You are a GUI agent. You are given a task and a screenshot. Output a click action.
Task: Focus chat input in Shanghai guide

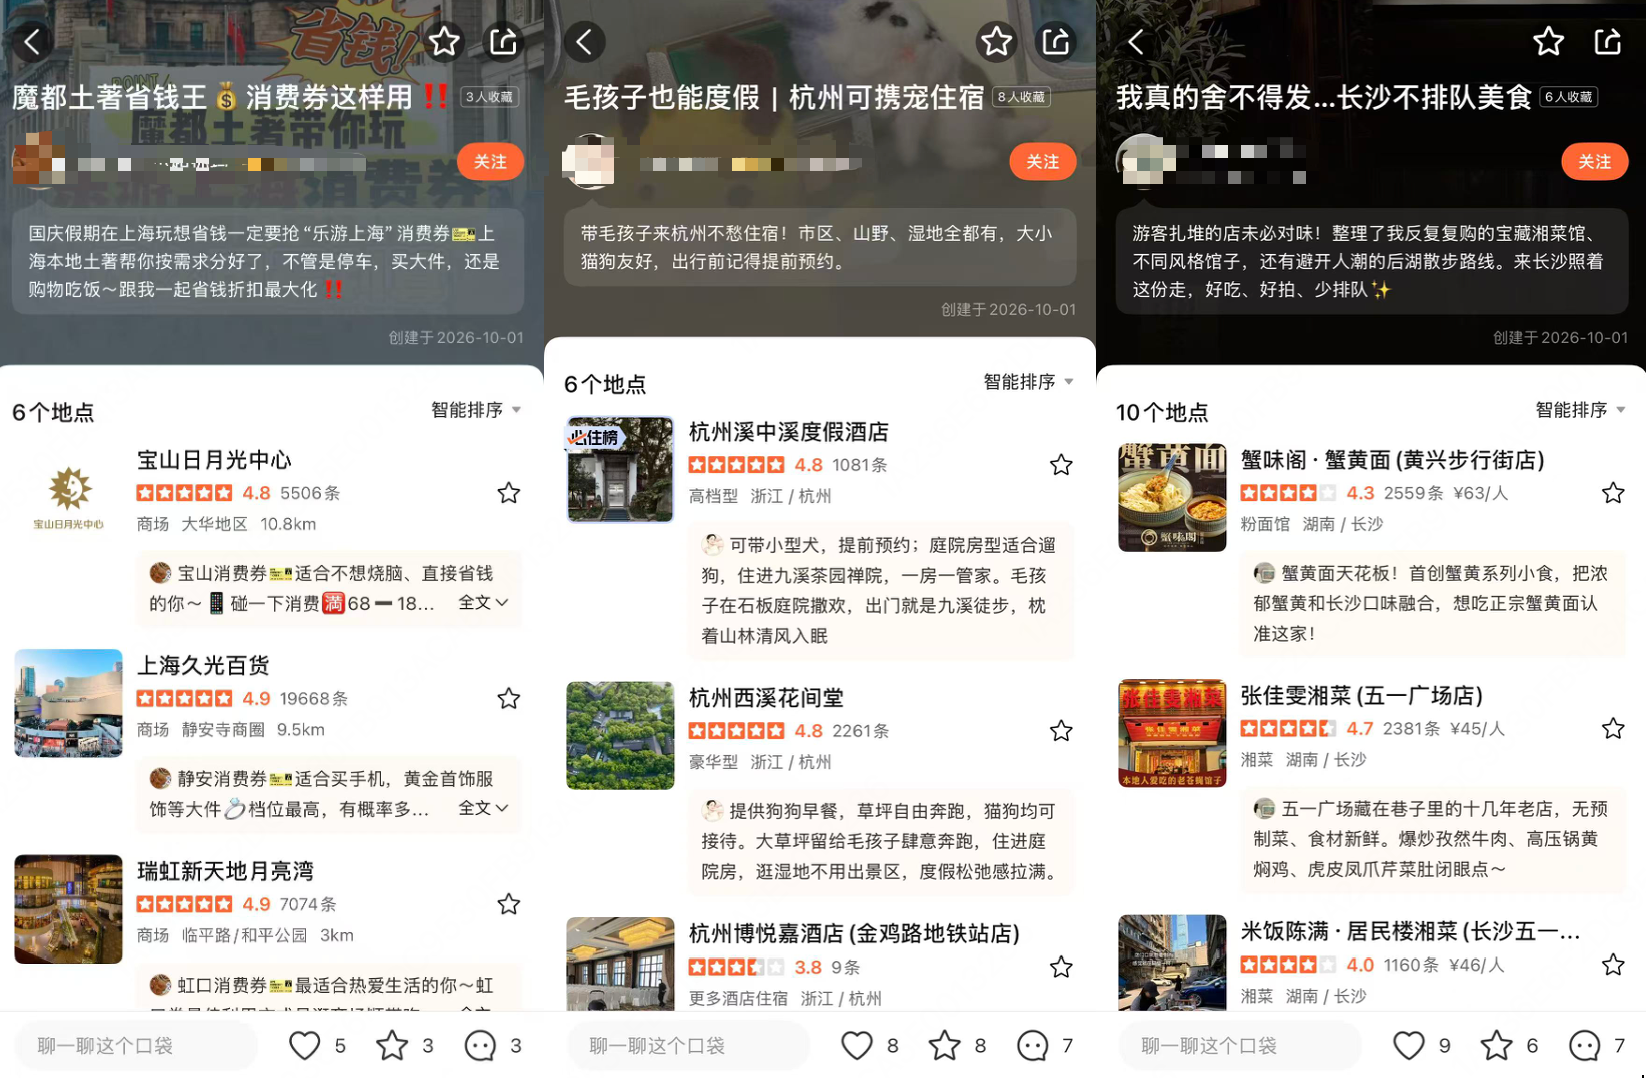136,1045
